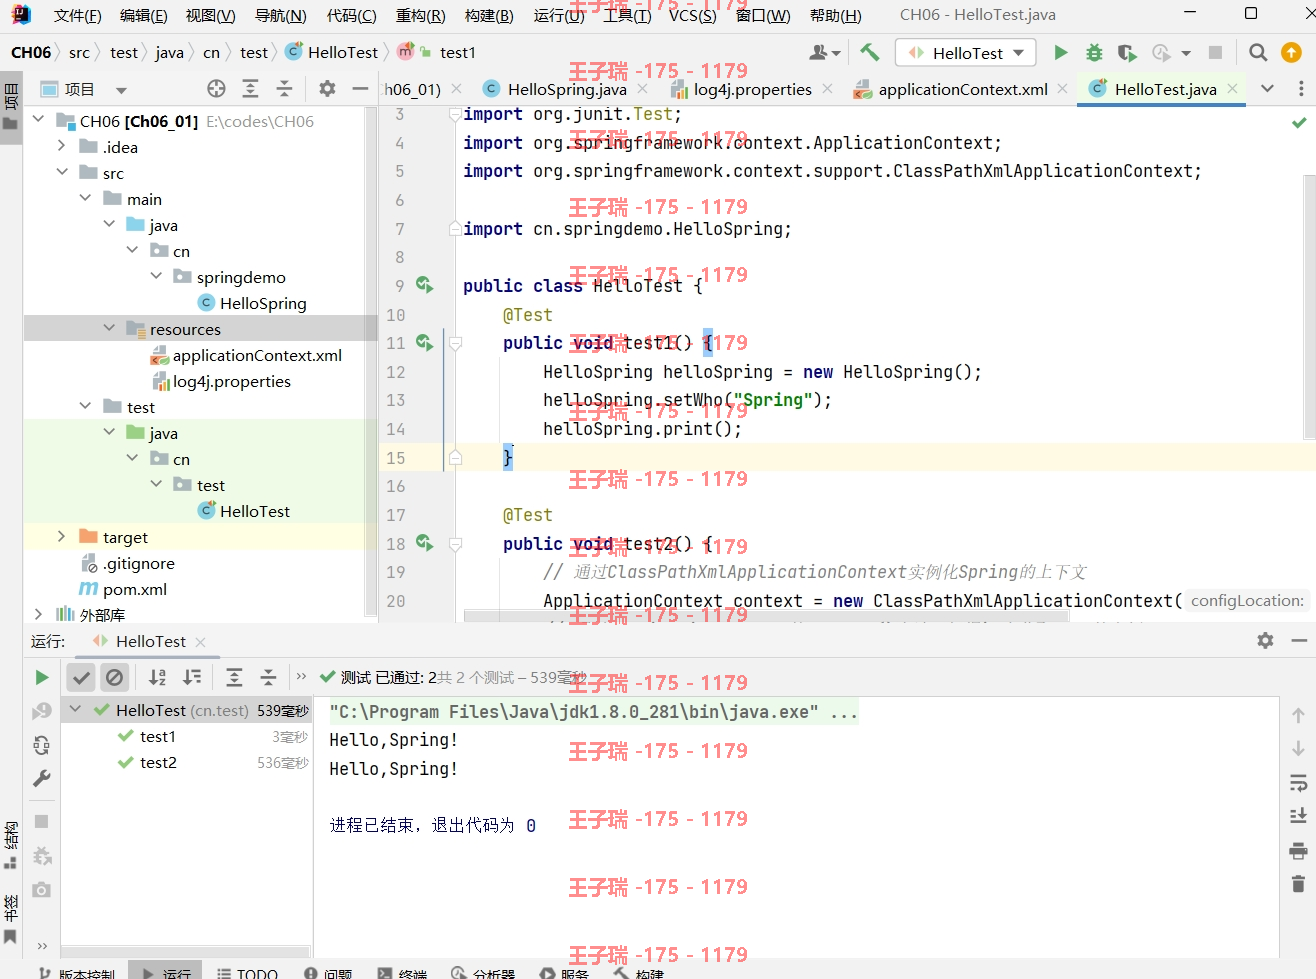This screenshot has width=1316, height=979.
Task: Show more editor tabs dropdown arrow
Action: tap(1267, 89)
